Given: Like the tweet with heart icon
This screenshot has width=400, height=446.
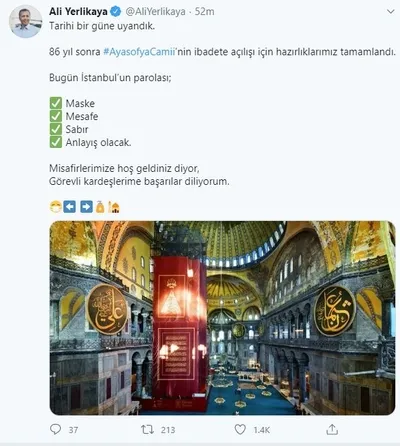Looking at the screenshot, I should [x=240, y=429].
